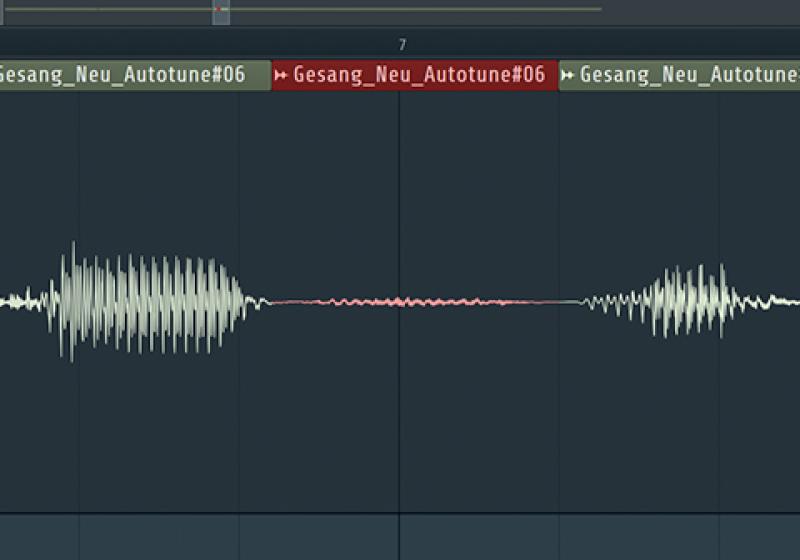Click the bar 7 grid line inside red clip

point(399,204)
